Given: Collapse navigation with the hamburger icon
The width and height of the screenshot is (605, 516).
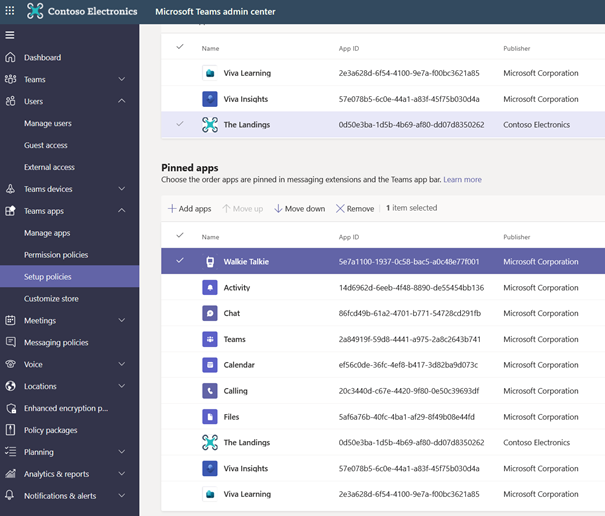Looking at the screenshot, I should pos(10,35).
